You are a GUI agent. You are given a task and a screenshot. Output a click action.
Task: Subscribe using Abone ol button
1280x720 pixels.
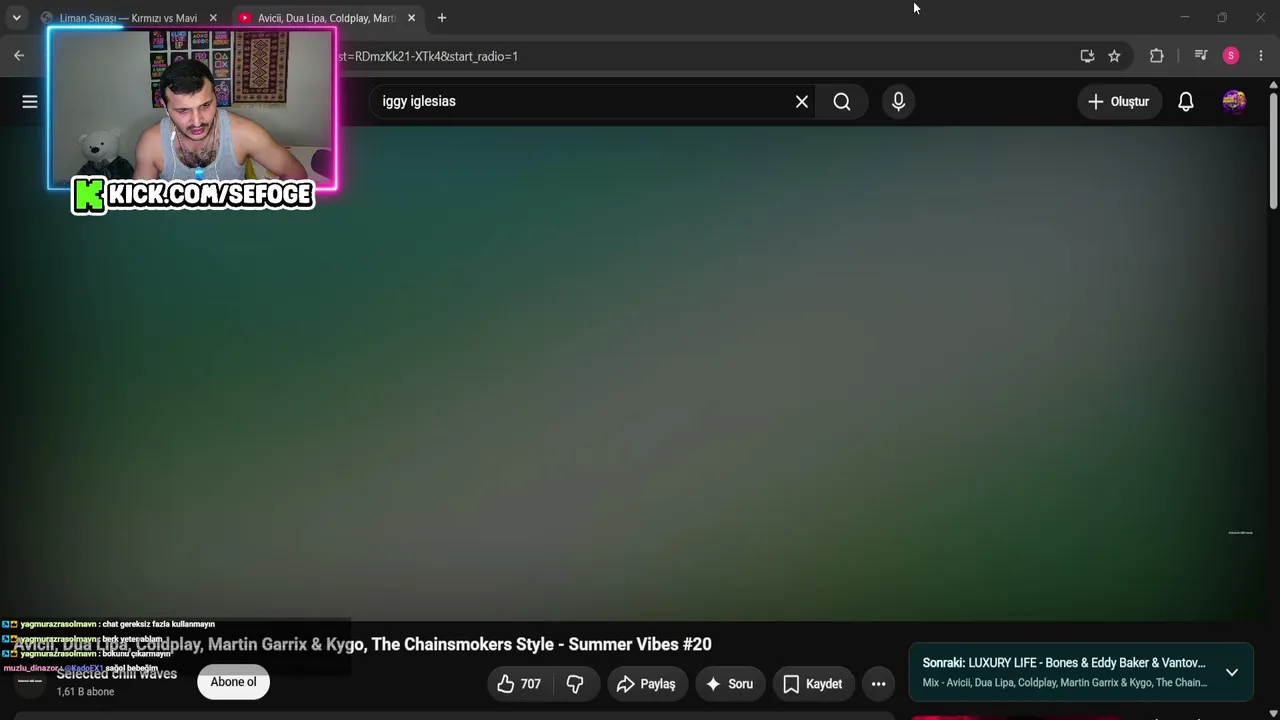click(x=233, y=682)
